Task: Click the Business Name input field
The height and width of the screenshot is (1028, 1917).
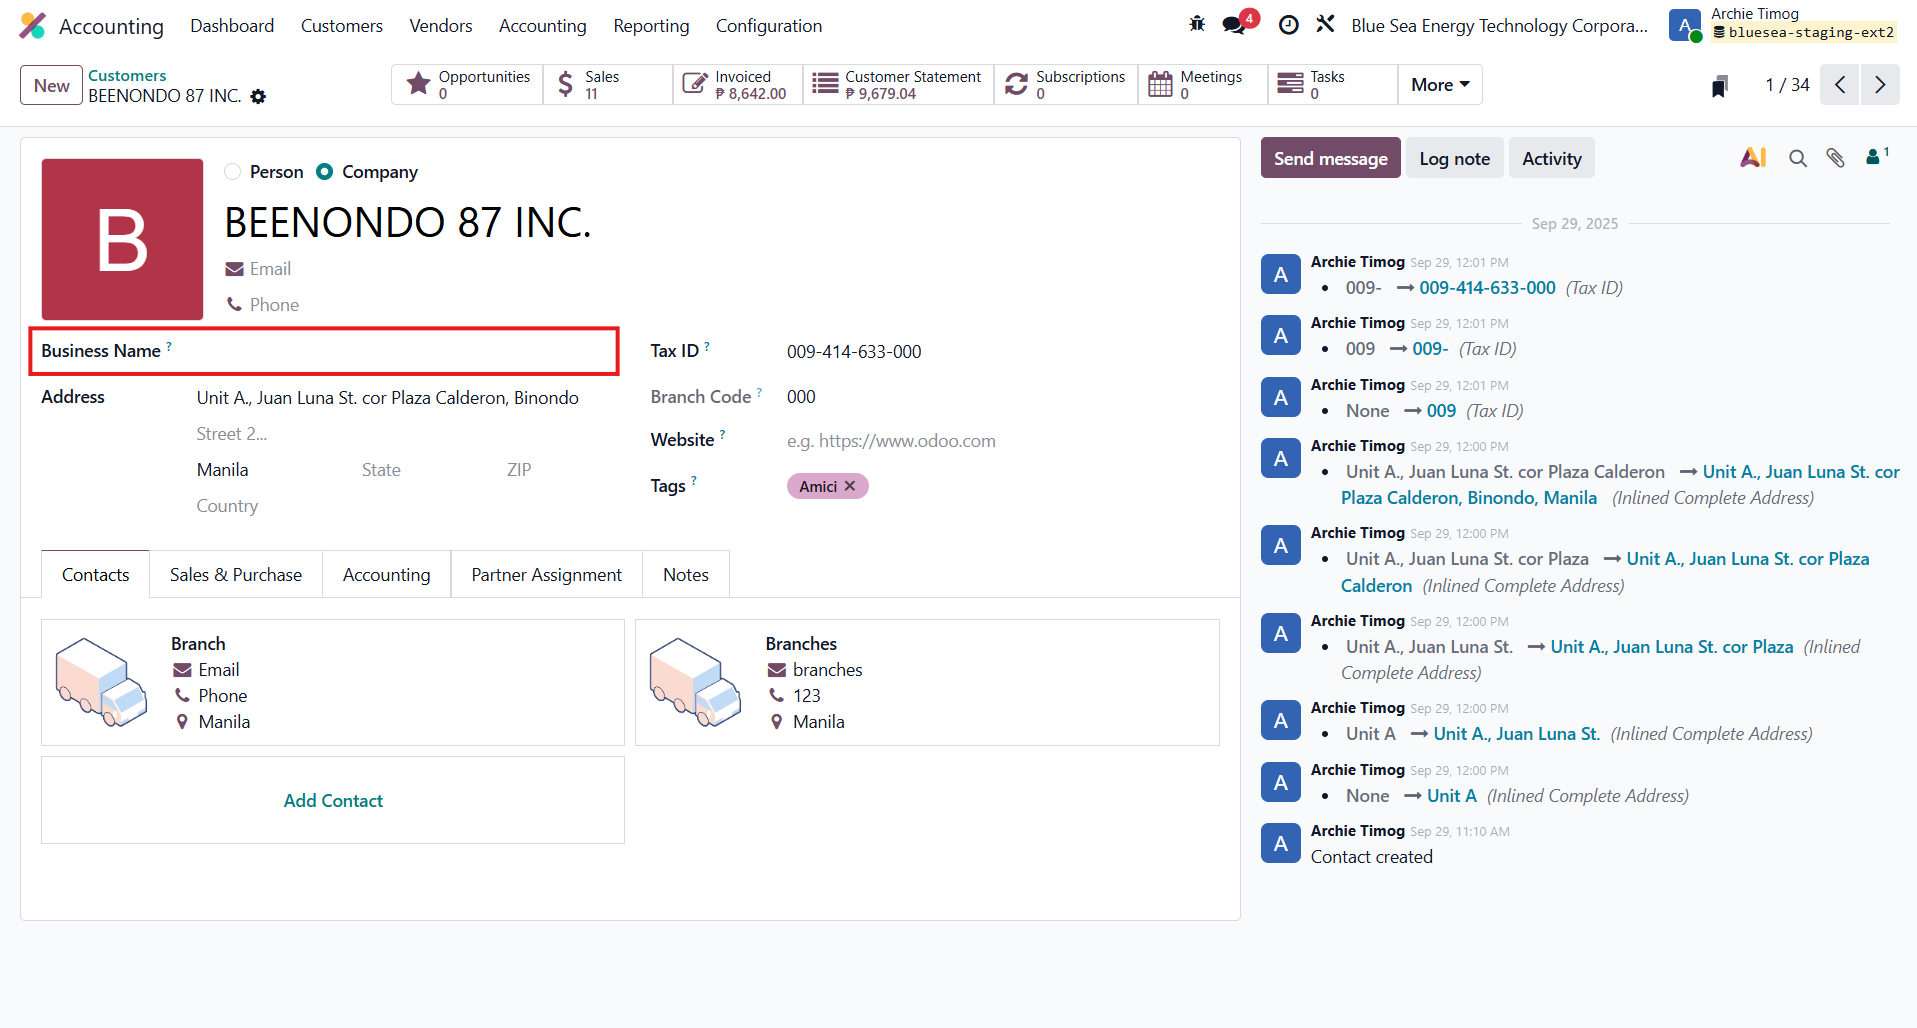Action: (400, 352)
